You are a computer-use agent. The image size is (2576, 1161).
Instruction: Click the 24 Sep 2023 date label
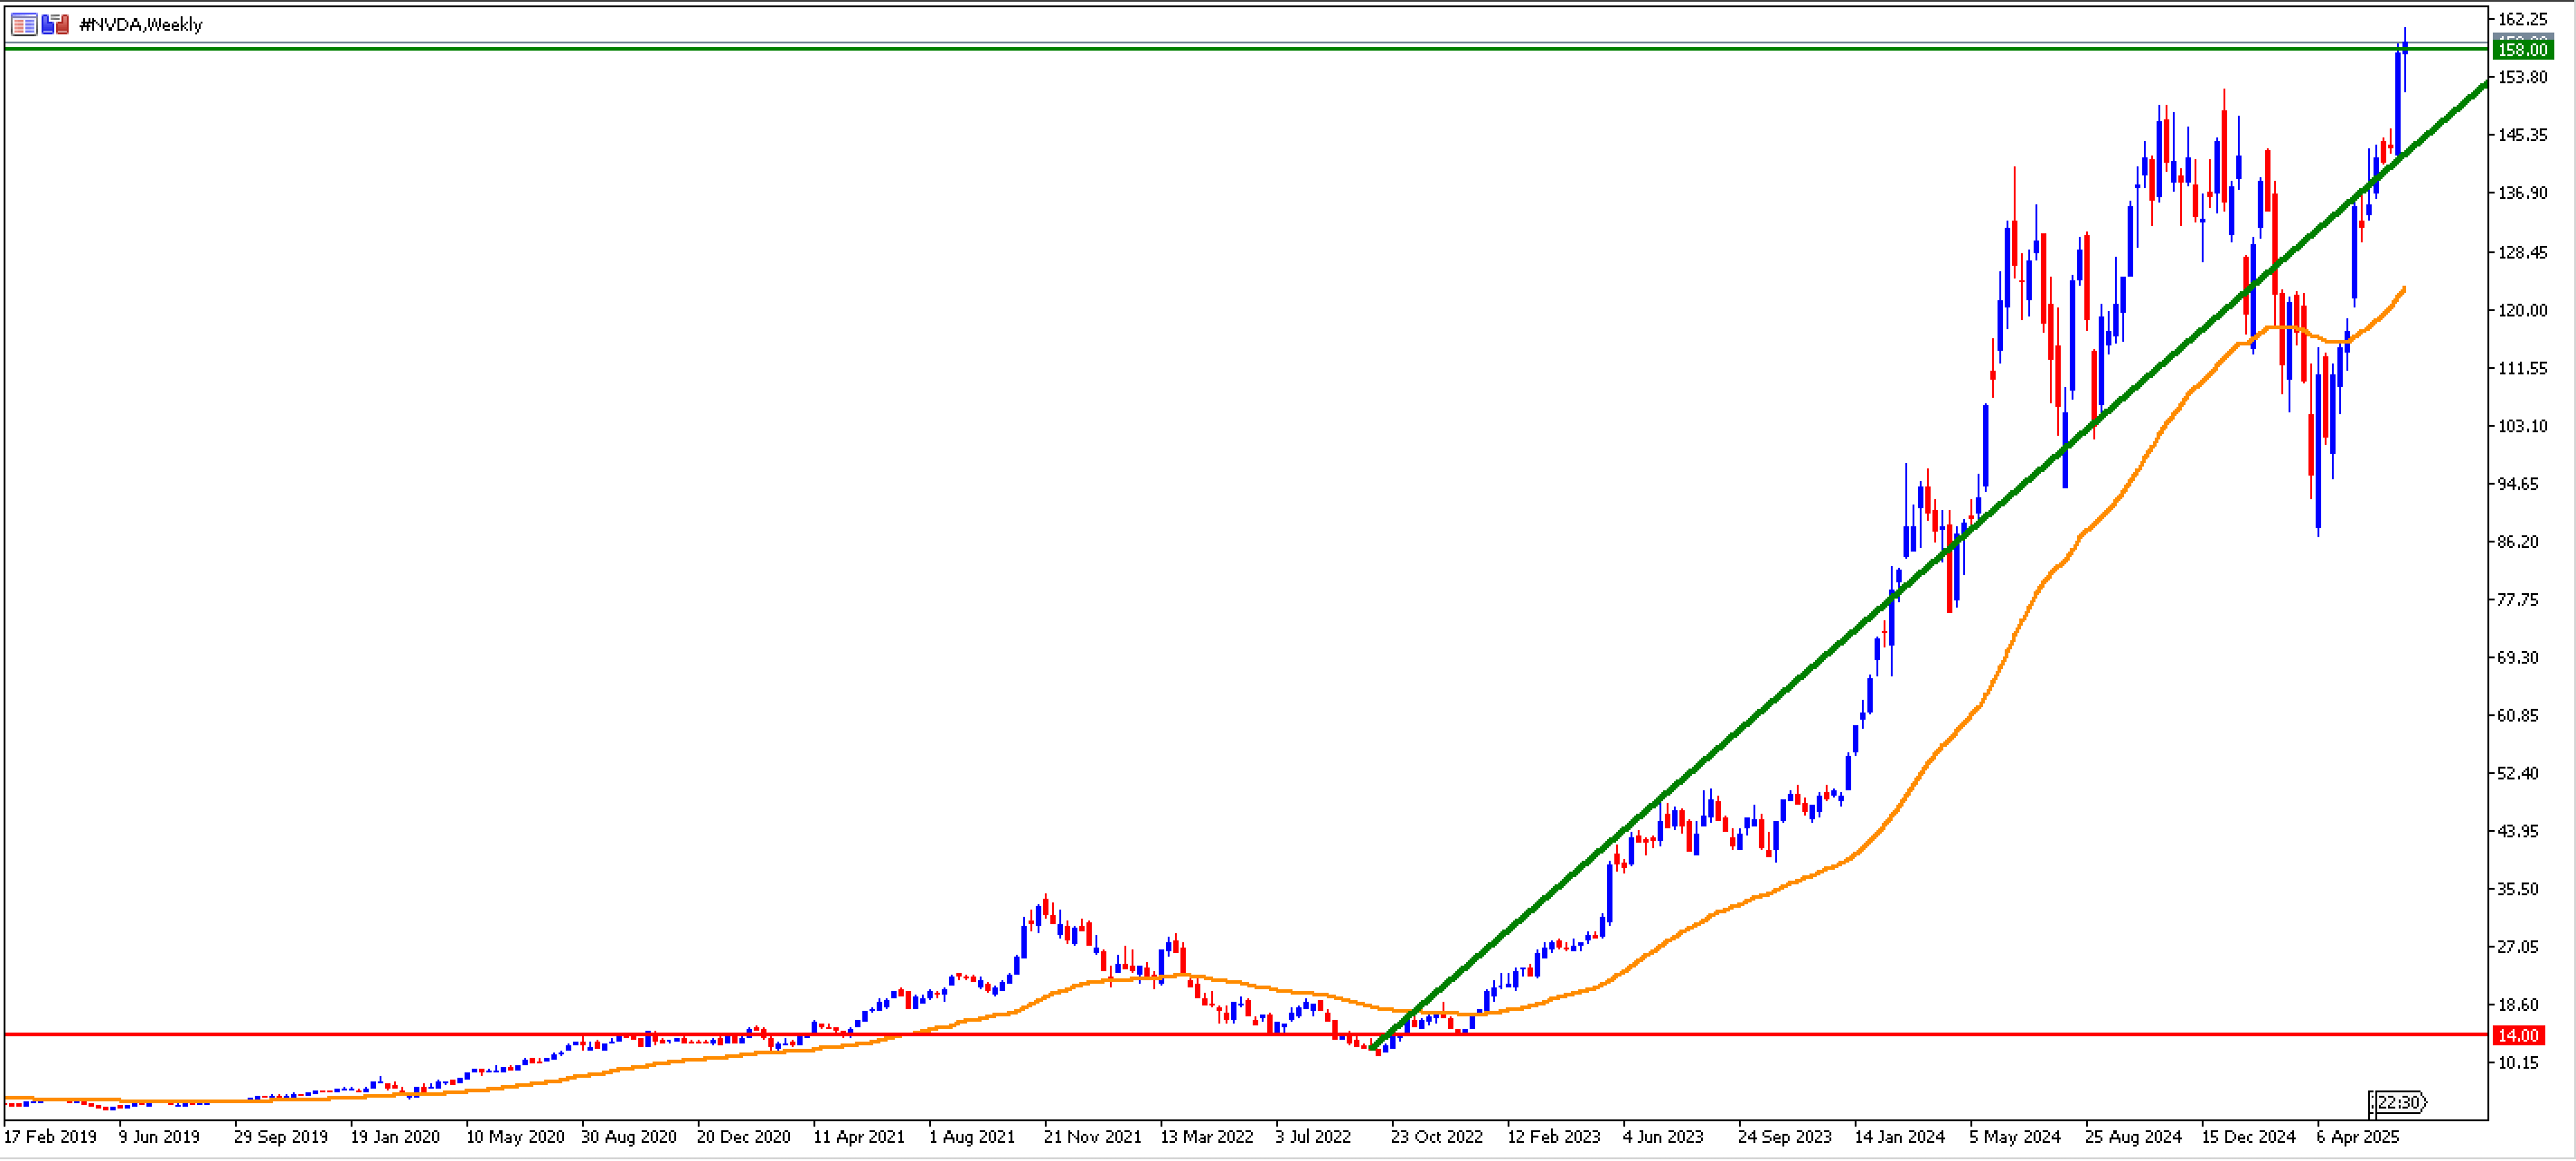pos(1785,1137)
